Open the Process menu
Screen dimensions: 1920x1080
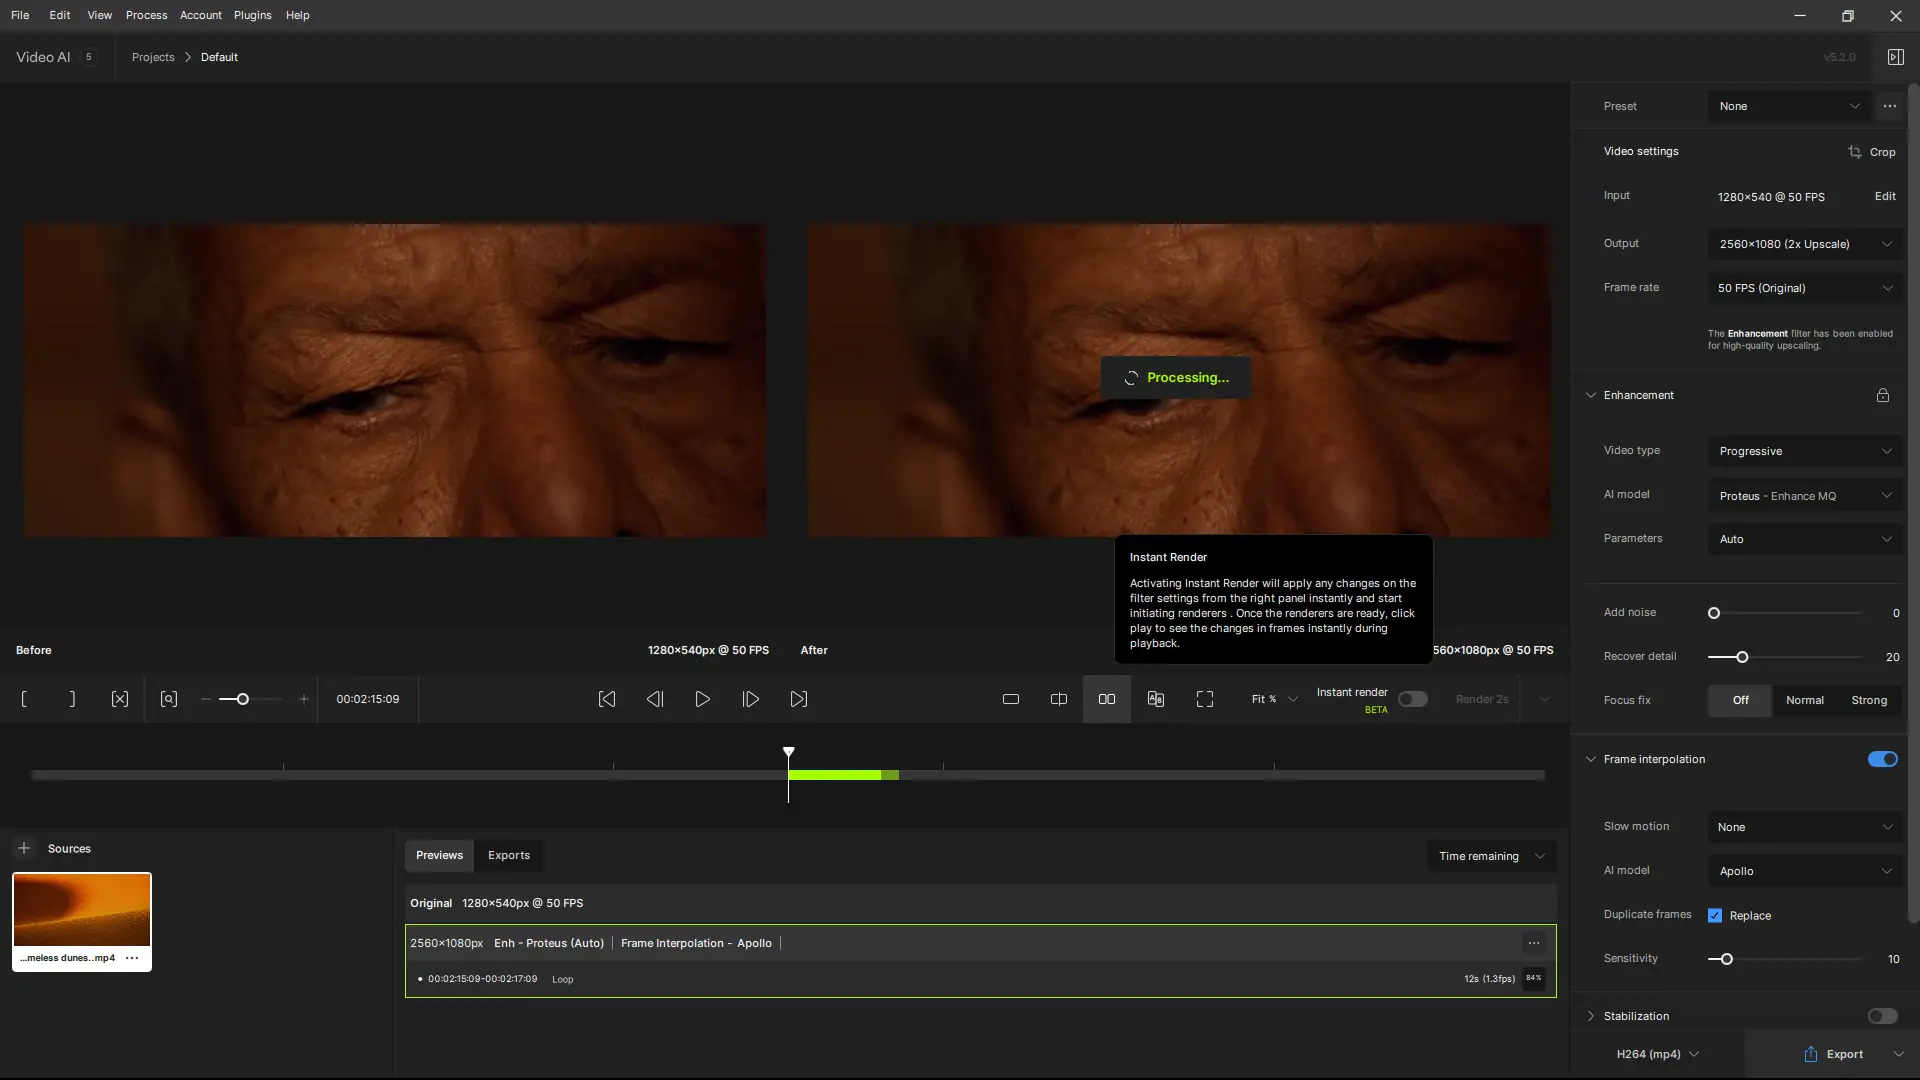[146, 15]
